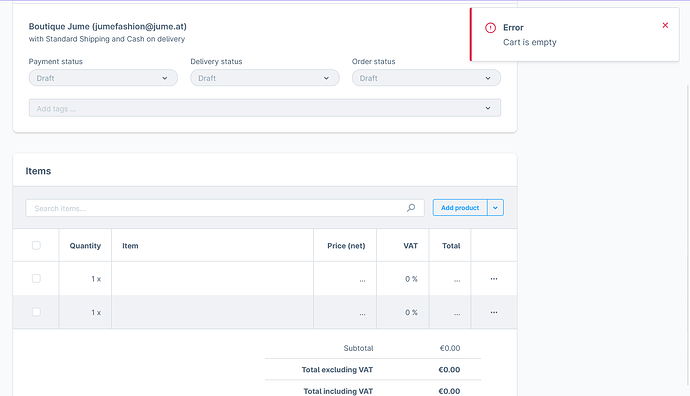Screen dimensions: 690x396
Task: Expand the Add tags selector
Action: pyautogui.click(x=265, y=108)
